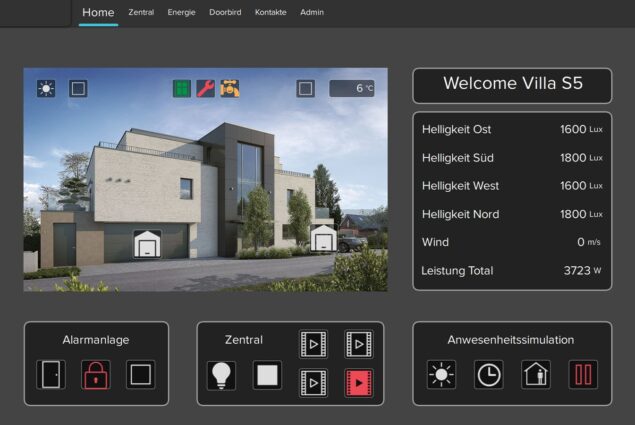Click the Wind 0 m/s row

pyautogui.click(x=512, y=242)
